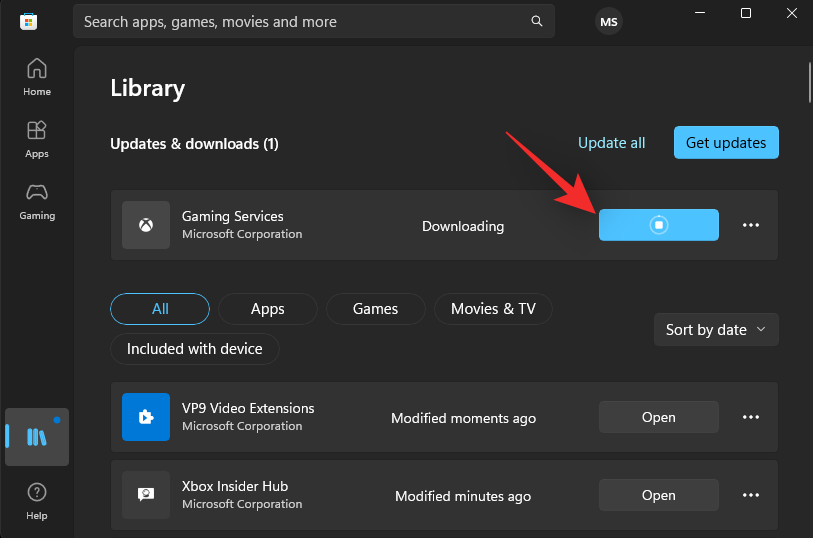813x538 pixels.
Task: Click the Xbox Insider Hub app icon
Action: 146,495
